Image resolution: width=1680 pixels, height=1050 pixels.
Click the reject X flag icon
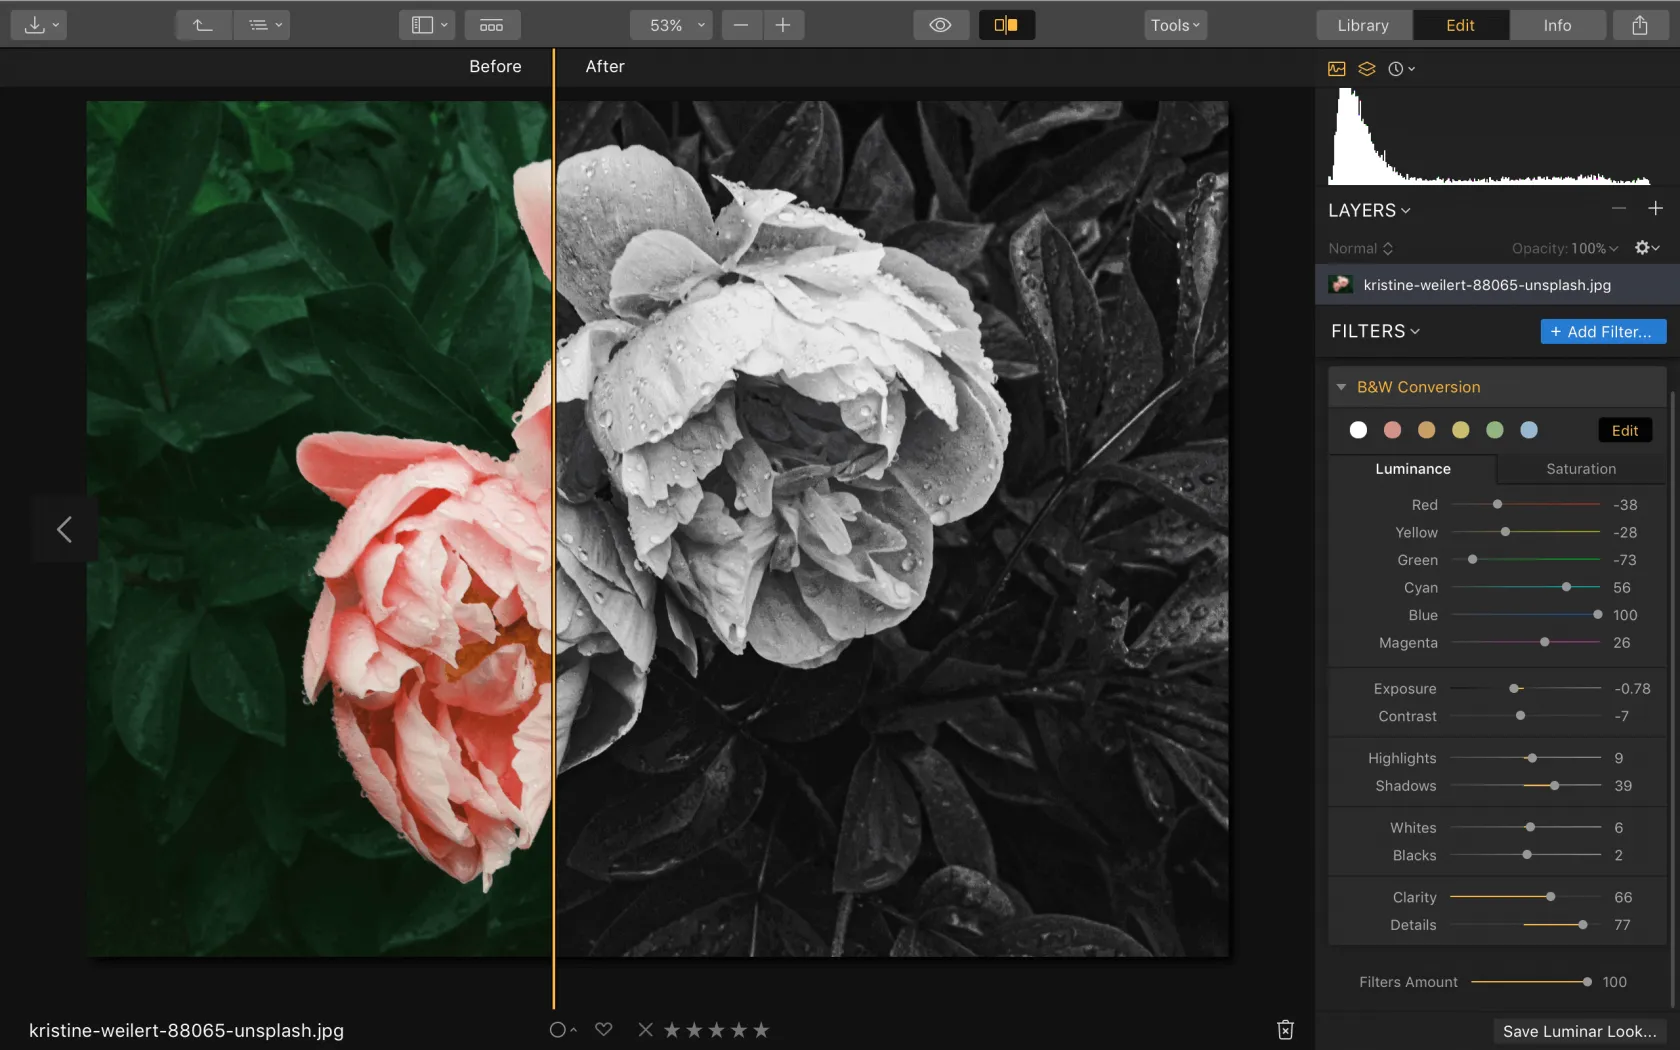(645, 1029)
